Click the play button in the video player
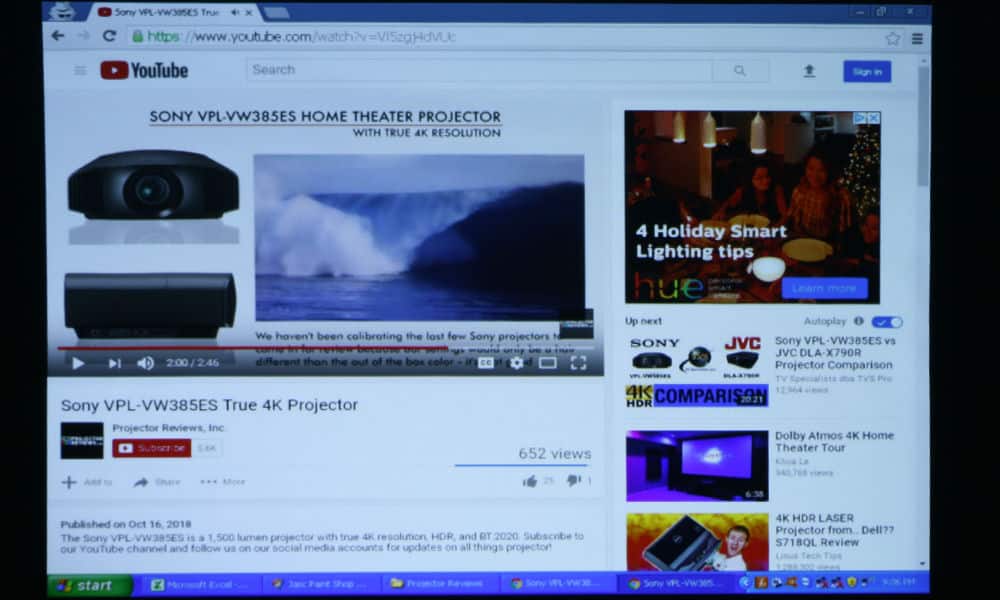This screenshot has width=1000, height=600. pos(78,363)
